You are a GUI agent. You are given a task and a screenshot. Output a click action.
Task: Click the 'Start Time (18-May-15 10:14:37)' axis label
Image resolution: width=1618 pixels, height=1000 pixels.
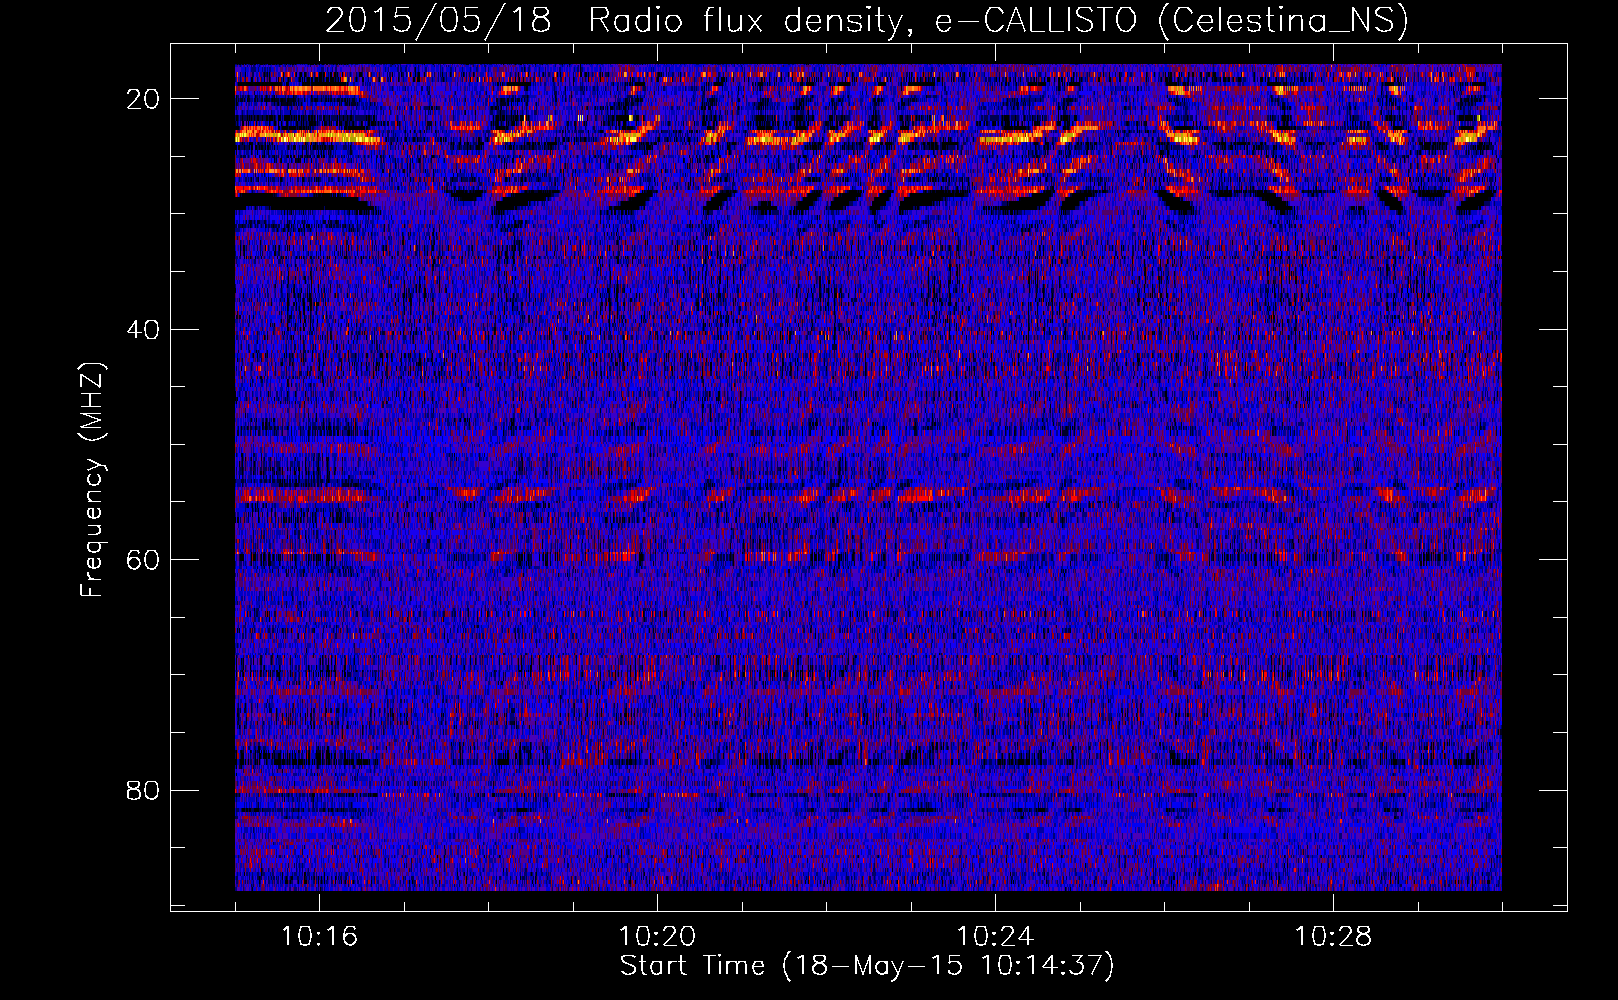click(867, 966)
